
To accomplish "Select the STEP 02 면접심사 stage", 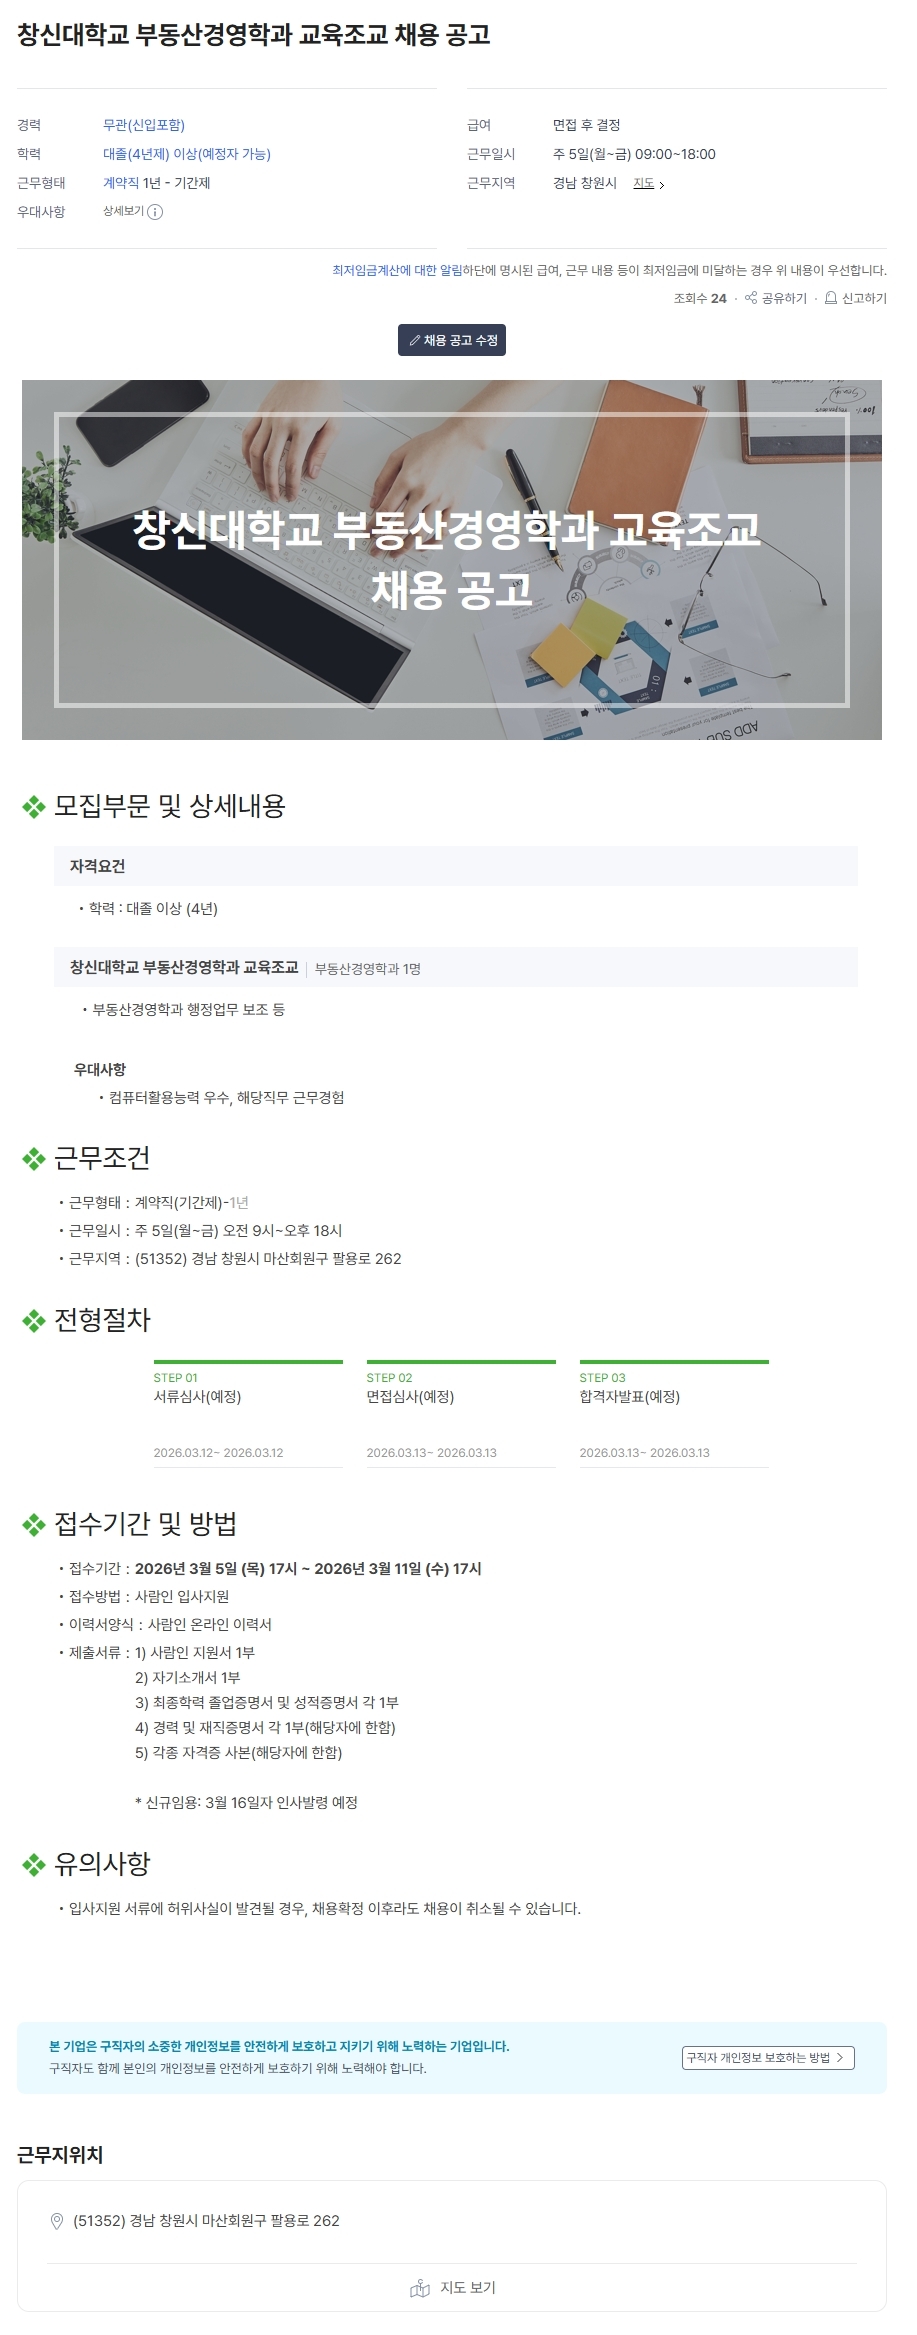I will coord(460,1413).
